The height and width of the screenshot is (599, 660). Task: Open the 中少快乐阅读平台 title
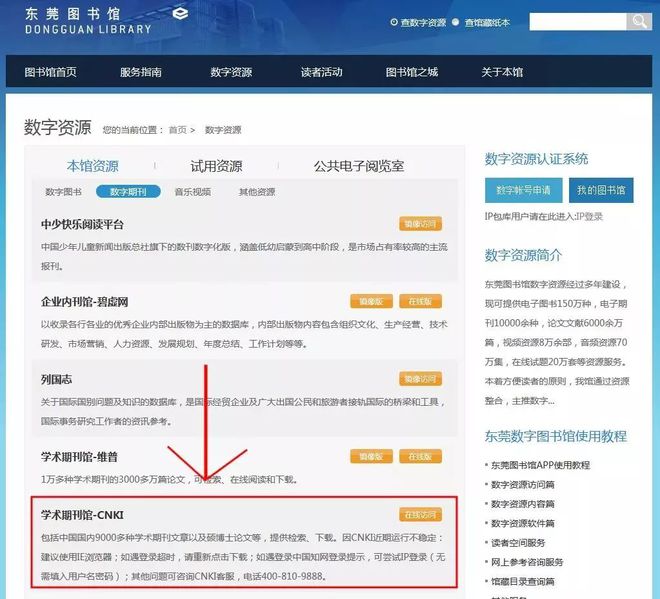pyautogui.click(x=82, y=224)
